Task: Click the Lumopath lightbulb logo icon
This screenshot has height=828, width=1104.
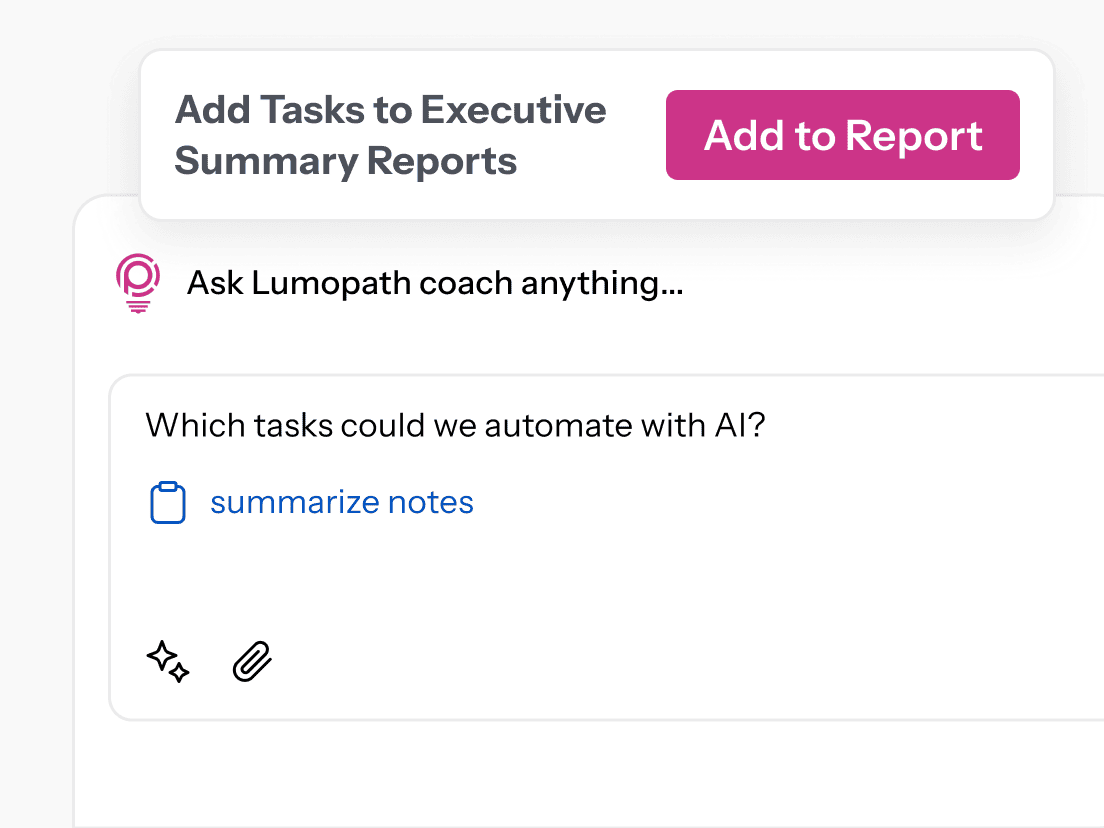Action: pos(137,284)
